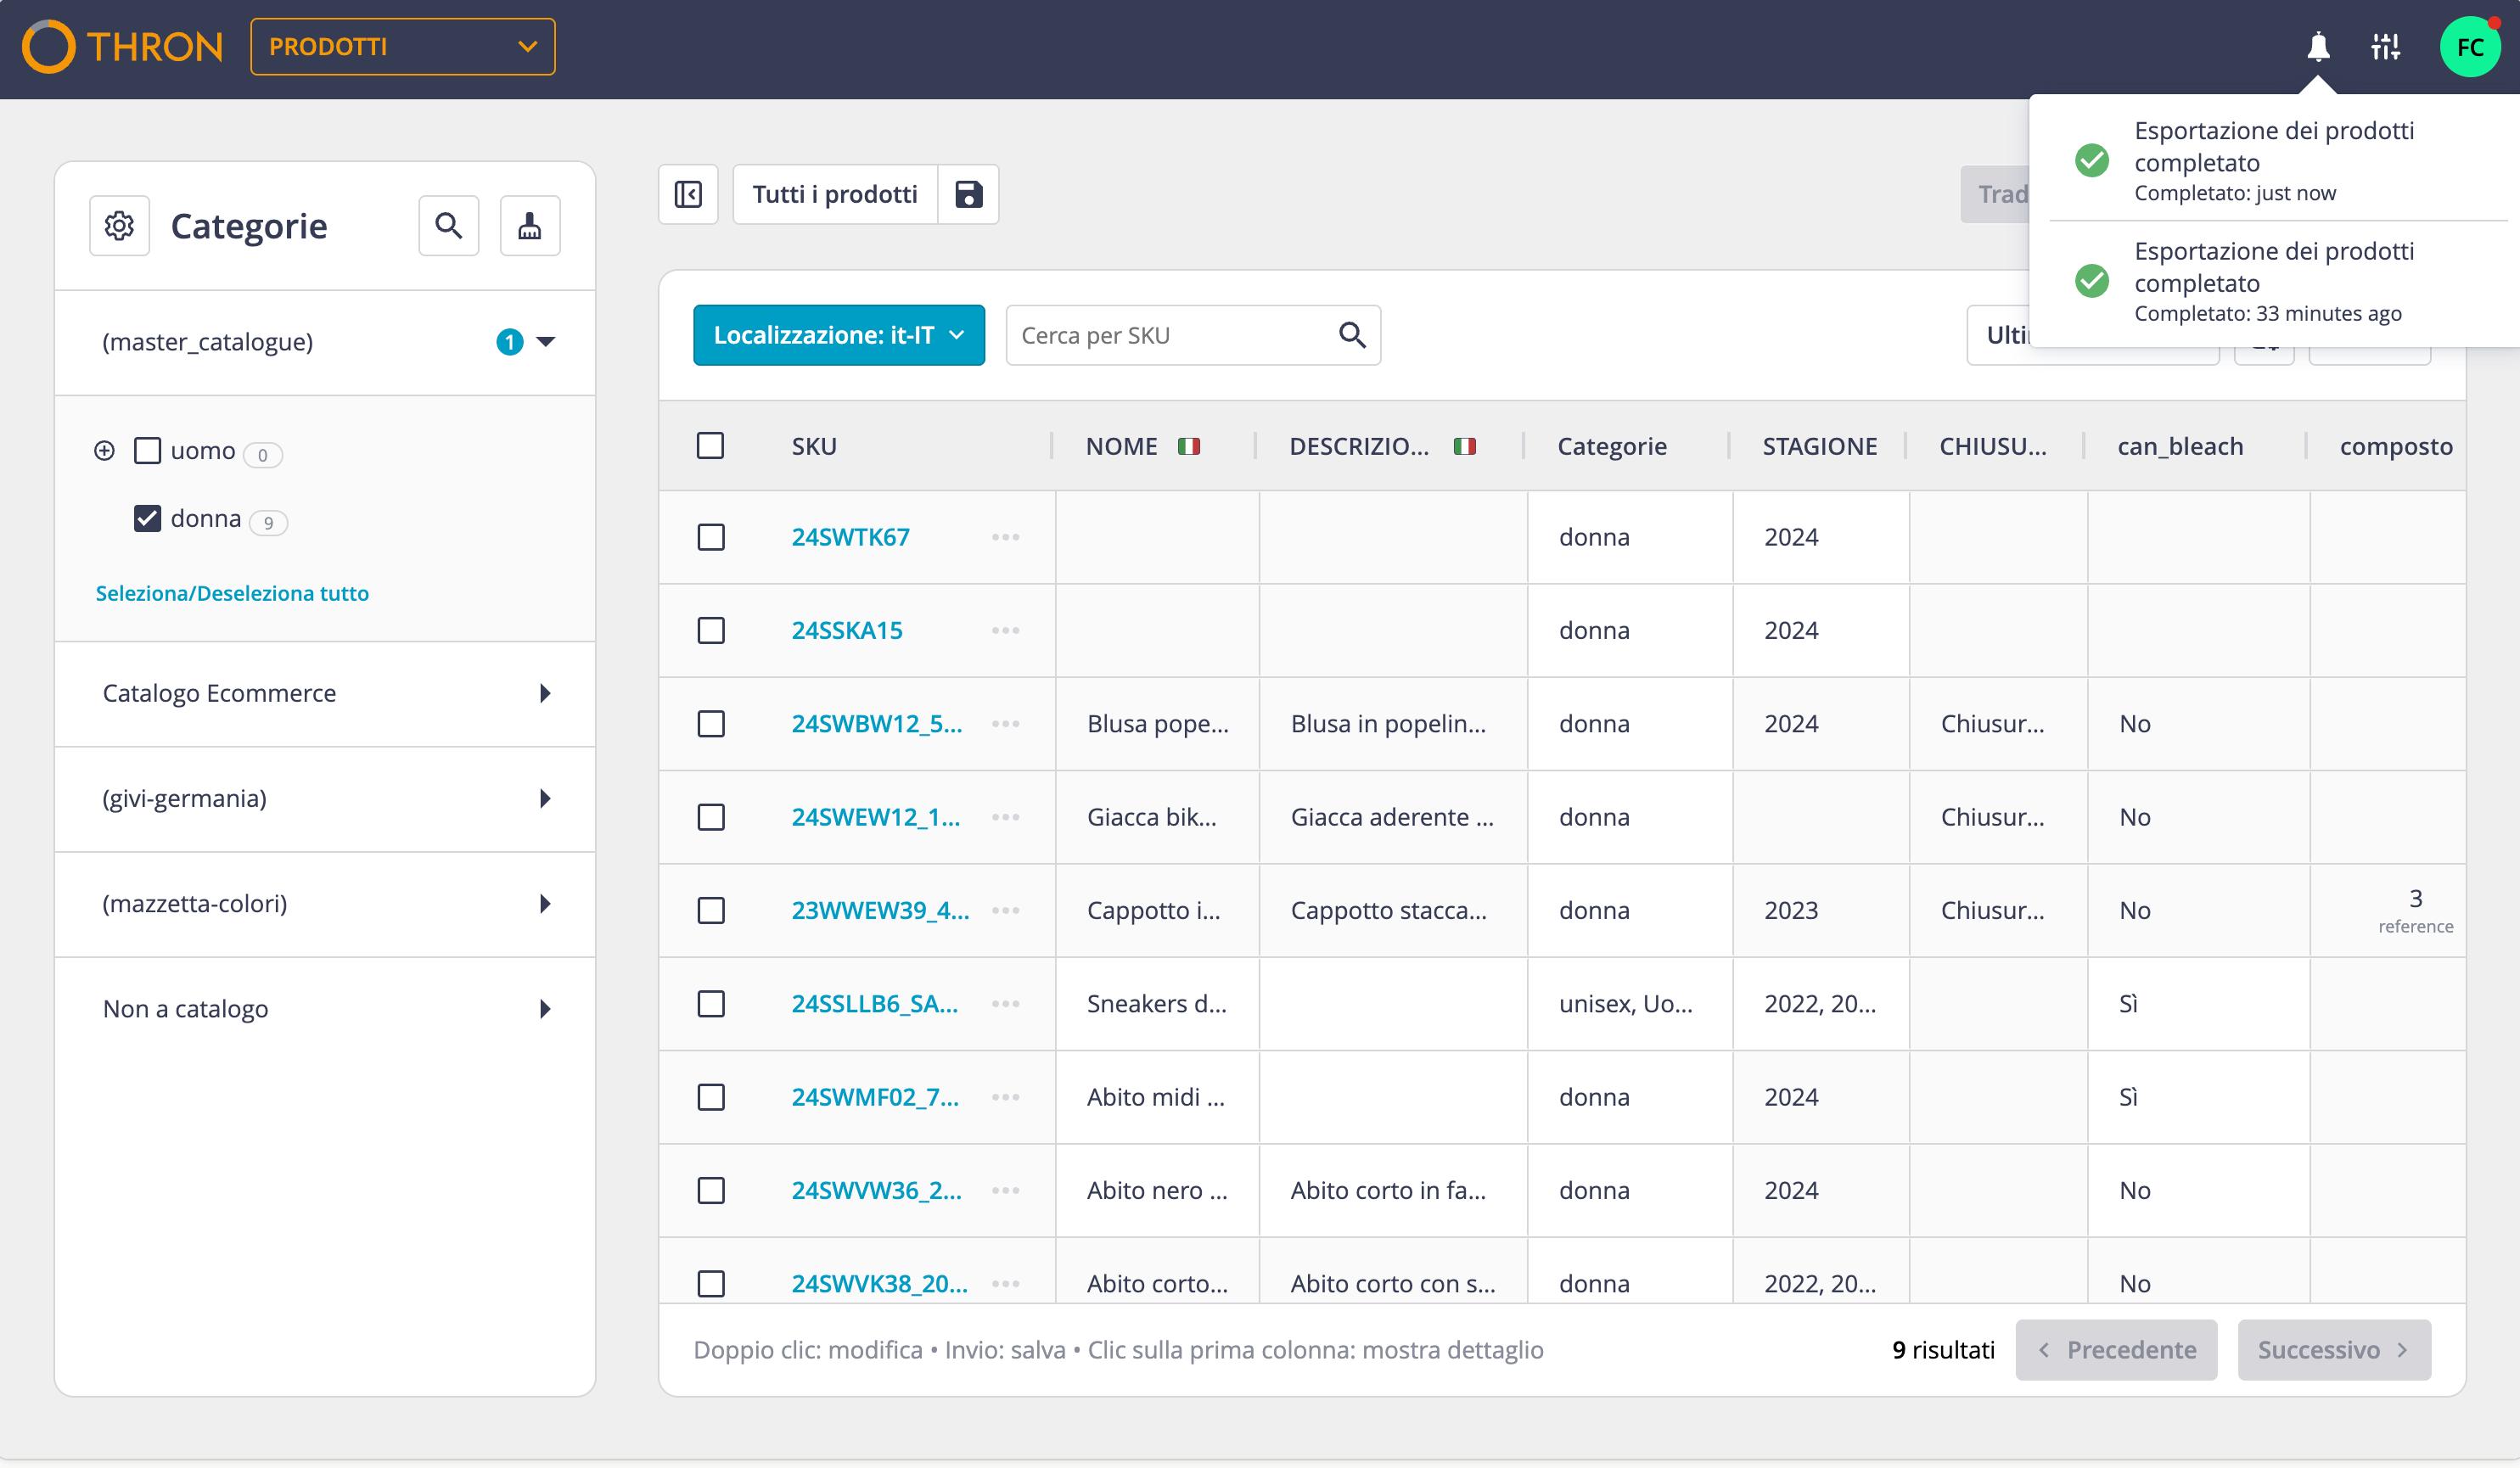Viewport: 2520px width, 1468px height.
Task: Clear category filters with the brush icon
Action: pos(530,226)
